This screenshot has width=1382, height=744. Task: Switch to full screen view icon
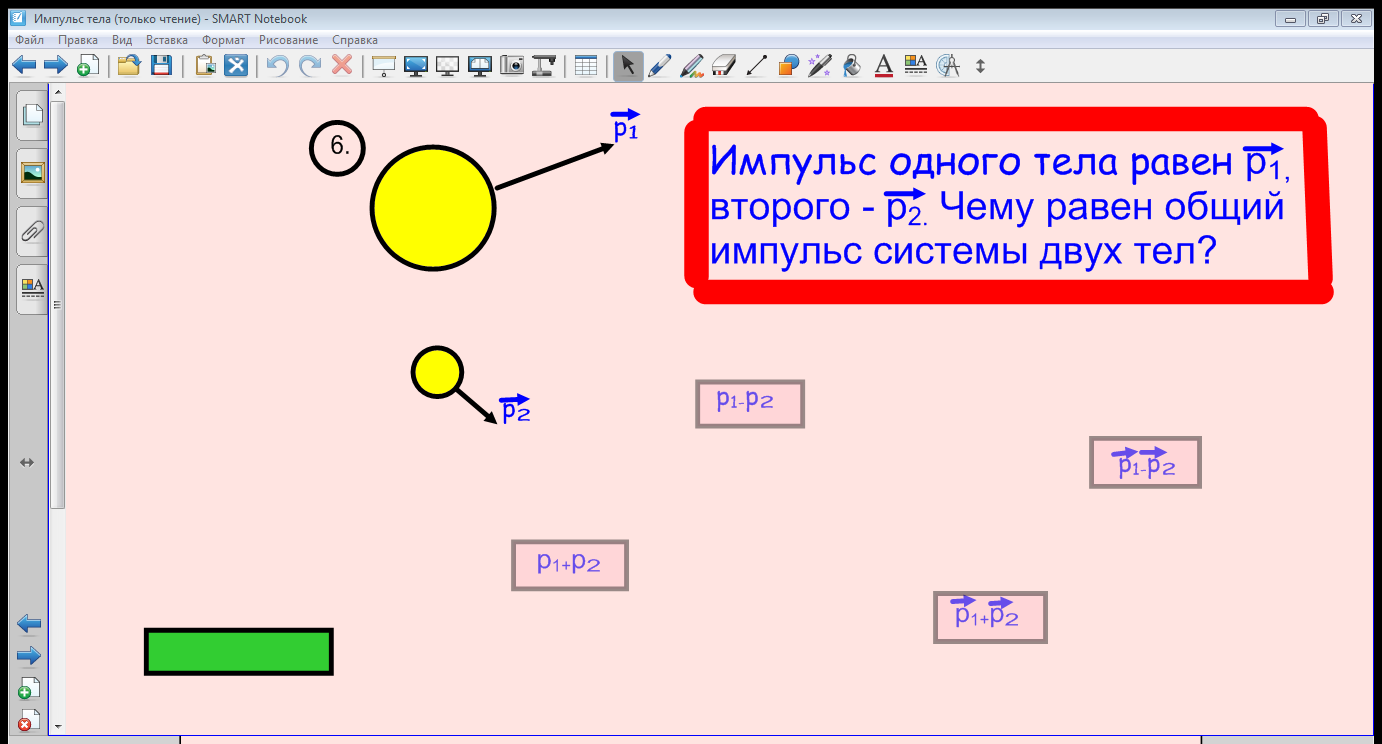pyautogui.click(x=416, y=66)
